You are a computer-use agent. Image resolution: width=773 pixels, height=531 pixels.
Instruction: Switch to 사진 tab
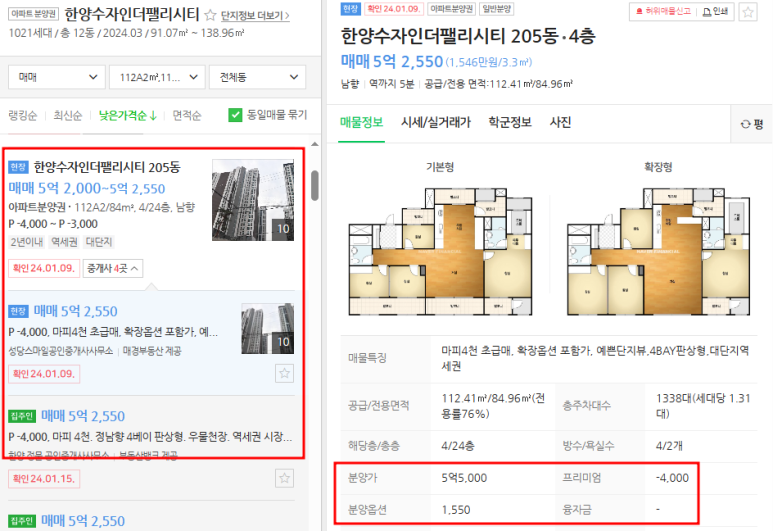(561, 122)
